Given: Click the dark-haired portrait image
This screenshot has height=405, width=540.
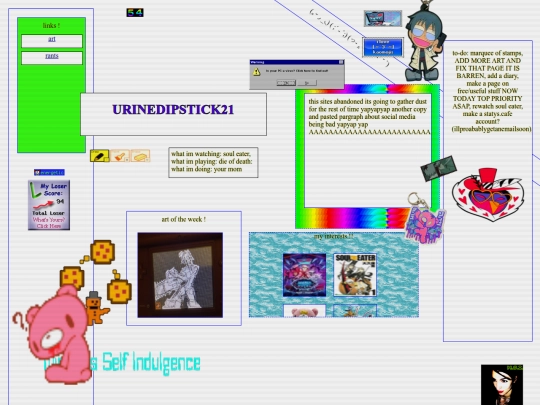Looking at the screenshot, I should pyautogui.click(x=502, y=385).
